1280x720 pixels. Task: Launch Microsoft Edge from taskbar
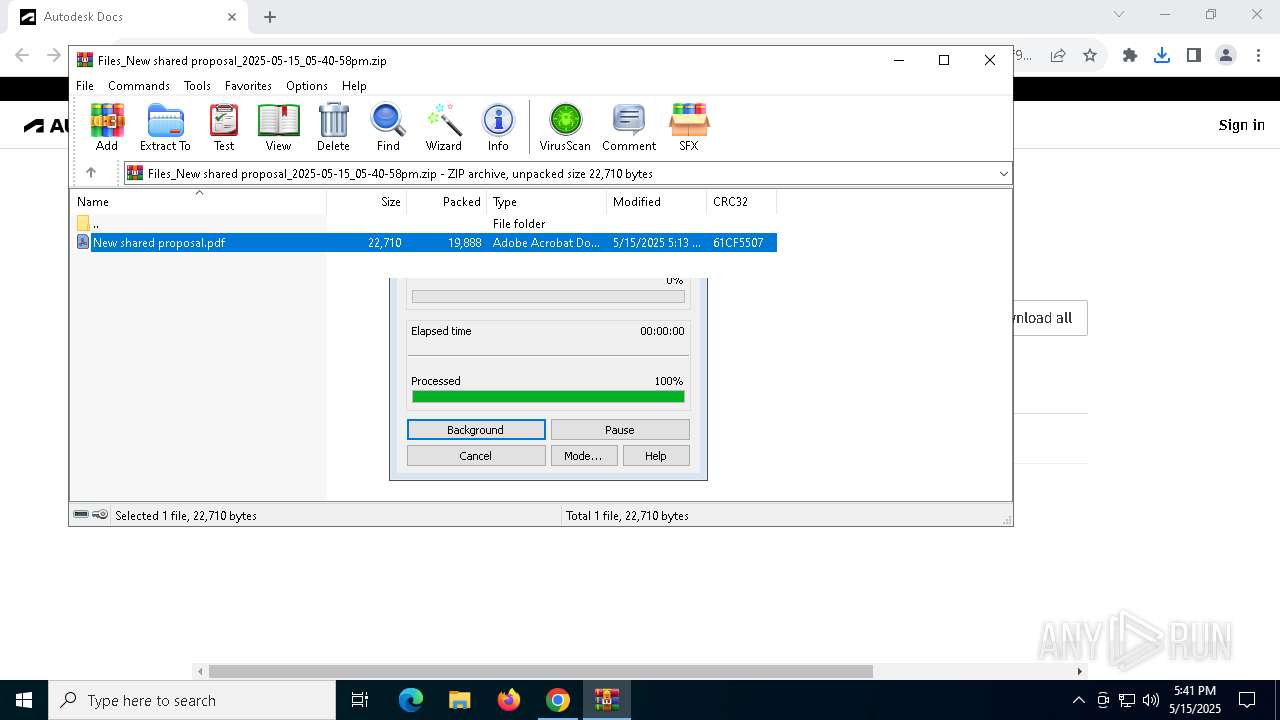[x=411, y=700]
